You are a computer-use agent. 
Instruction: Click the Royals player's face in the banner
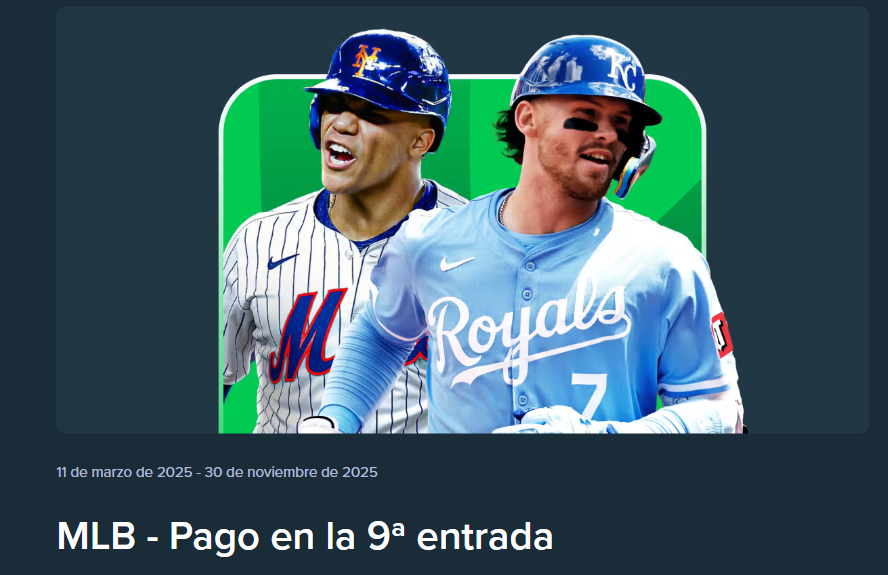[x=580, y=147]
